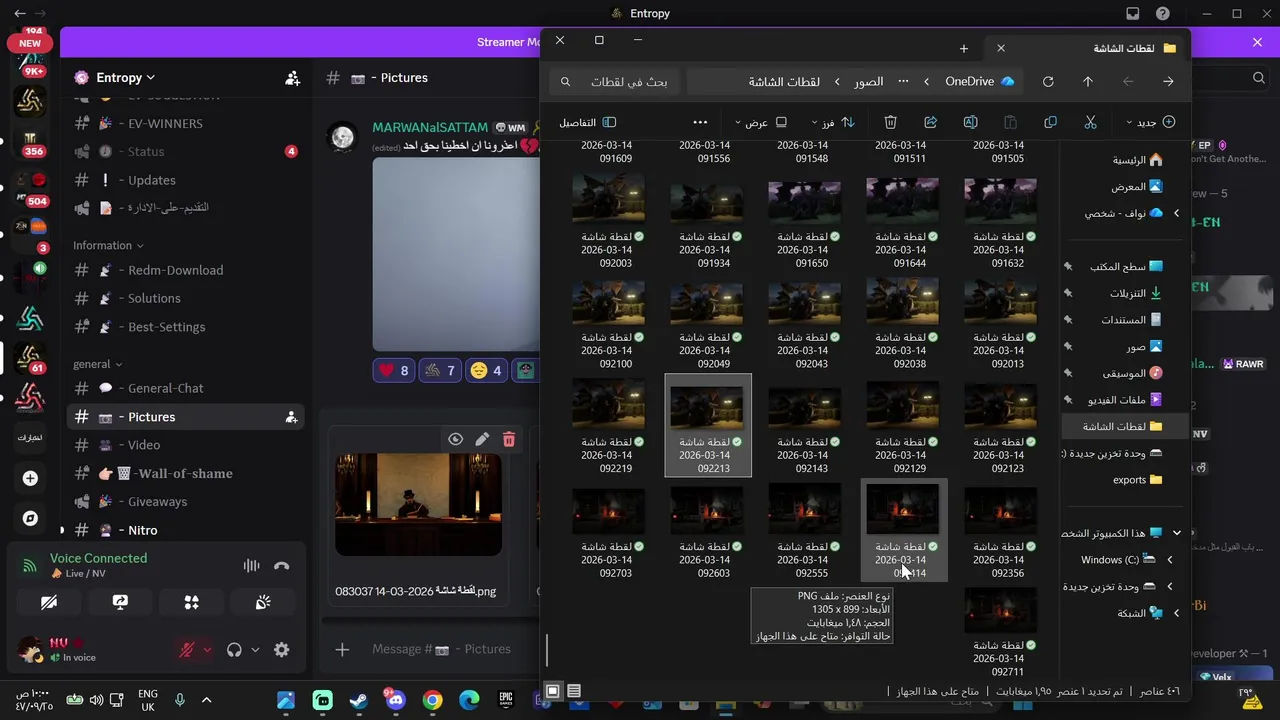Image resolution: width=1280 pixels, height=720 pixels.
Task: Collapse the general channel category
Action: pyautogui.click(x=97, y=364)
